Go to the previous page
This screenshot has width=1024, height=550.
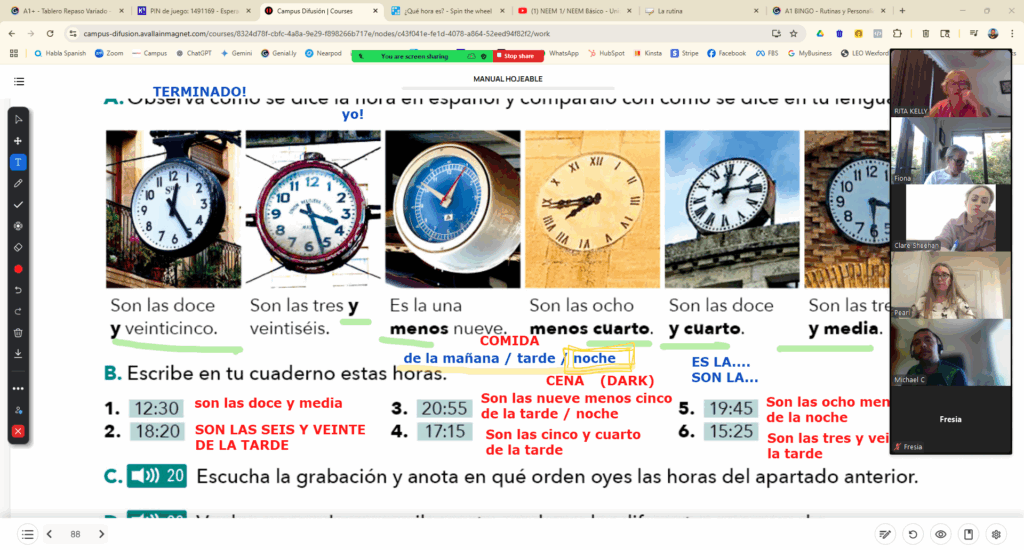[x=50, y=534]
